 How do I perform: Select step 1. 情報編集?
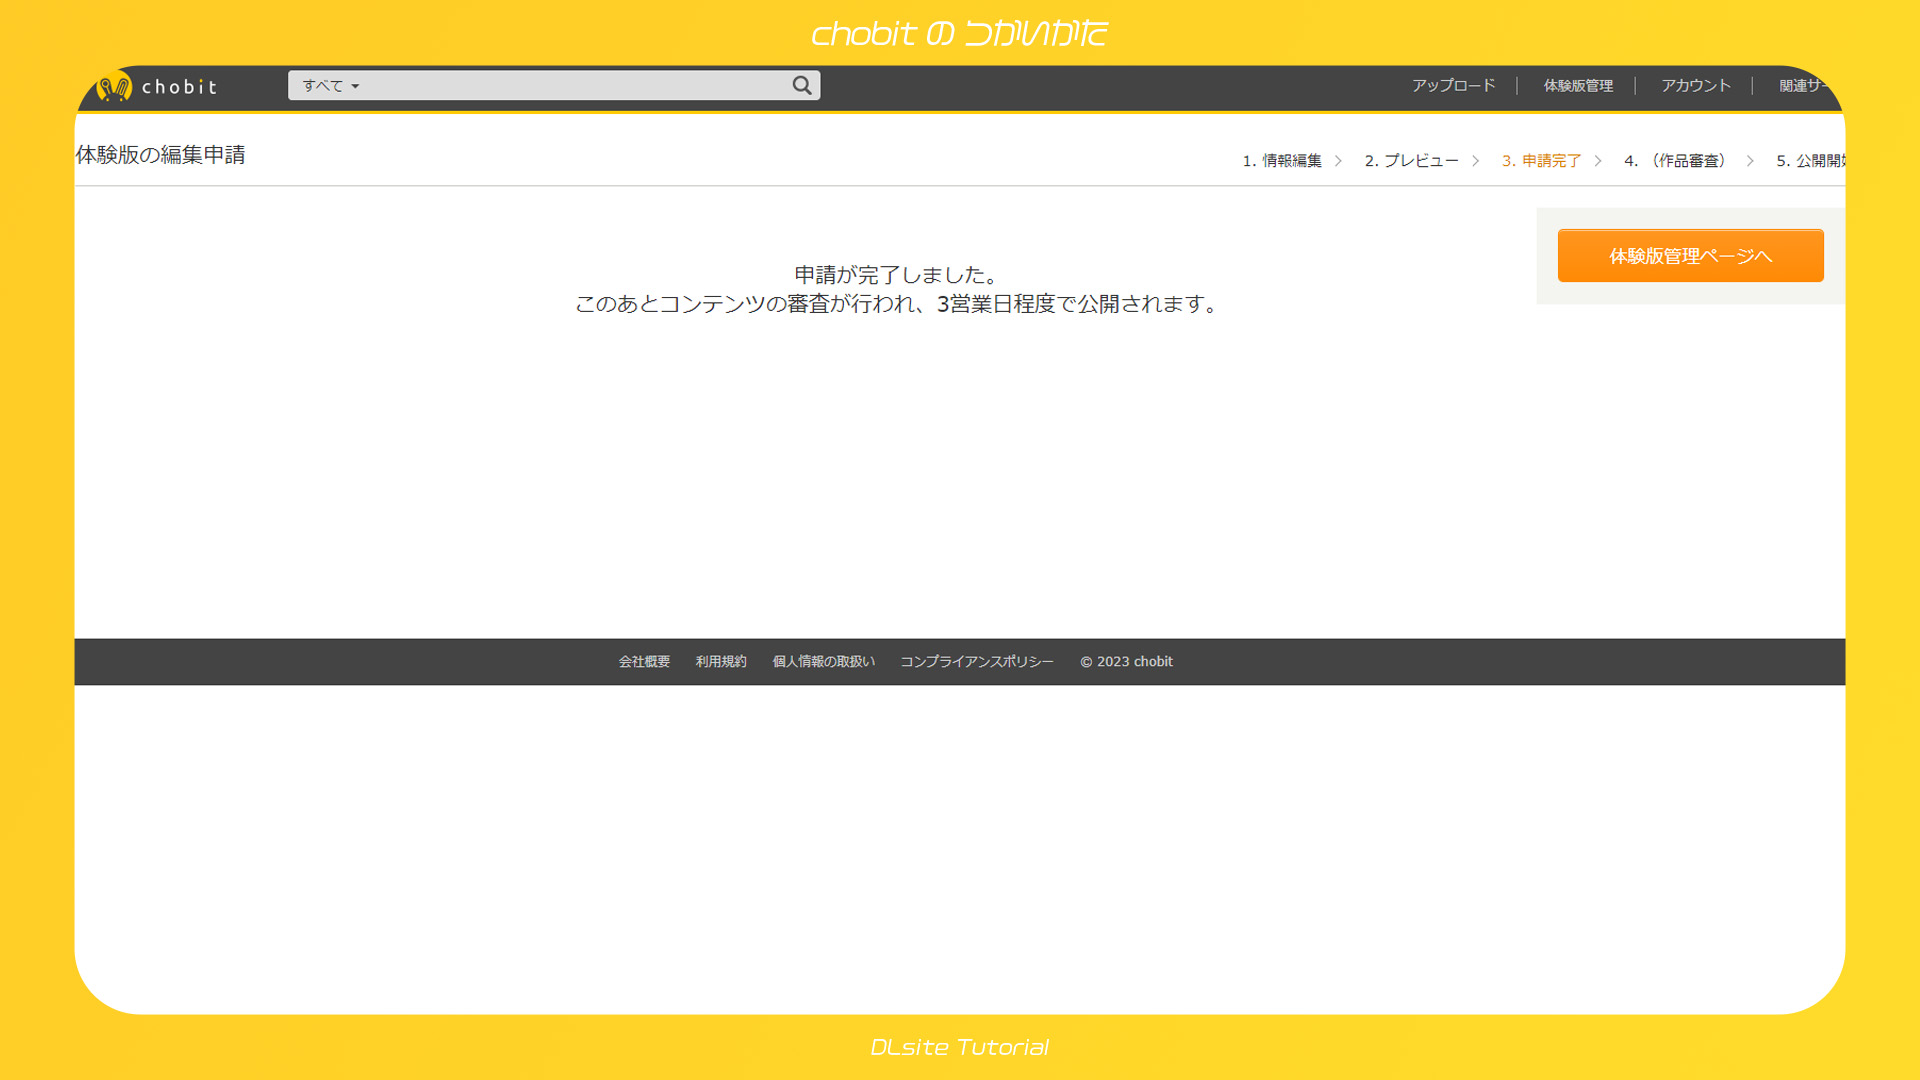pyautogui.click(x=1282, y=161)
